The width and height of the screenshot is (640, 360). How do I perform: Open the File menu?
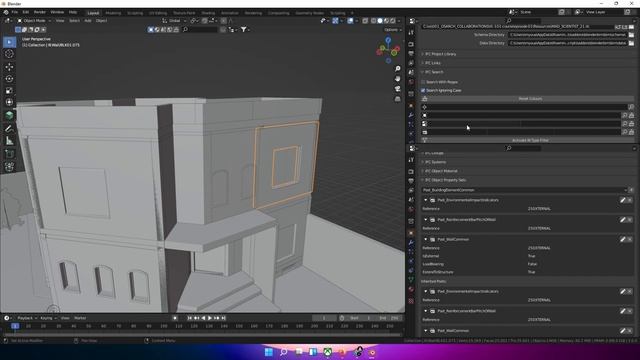[15, 12]
